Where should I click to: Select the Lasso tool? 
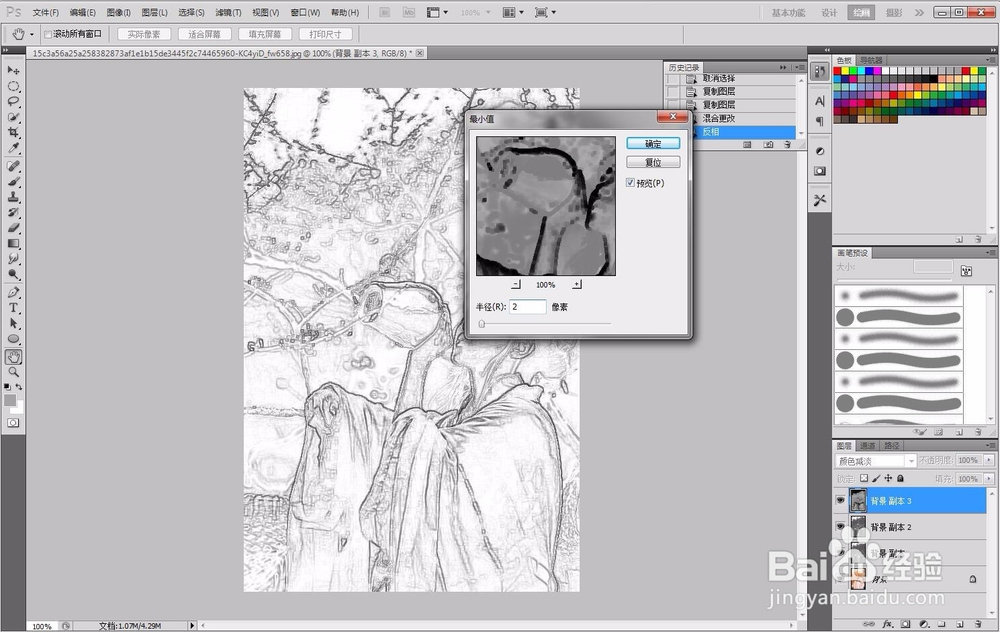(x=13, y=101)
